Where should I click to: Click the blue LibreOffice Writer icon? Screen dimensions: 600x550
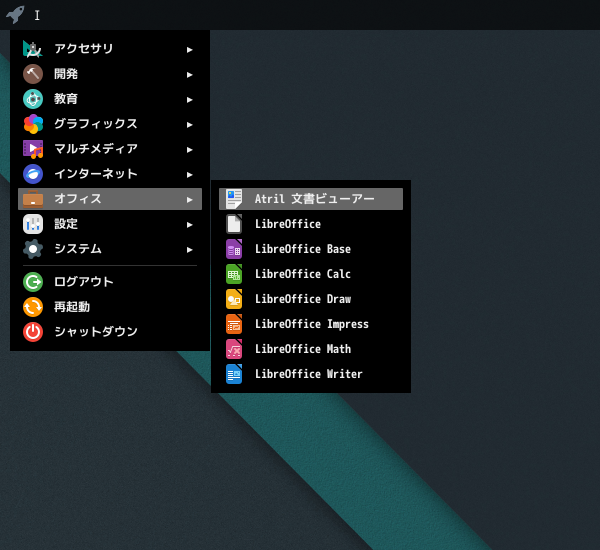(234, 374)
